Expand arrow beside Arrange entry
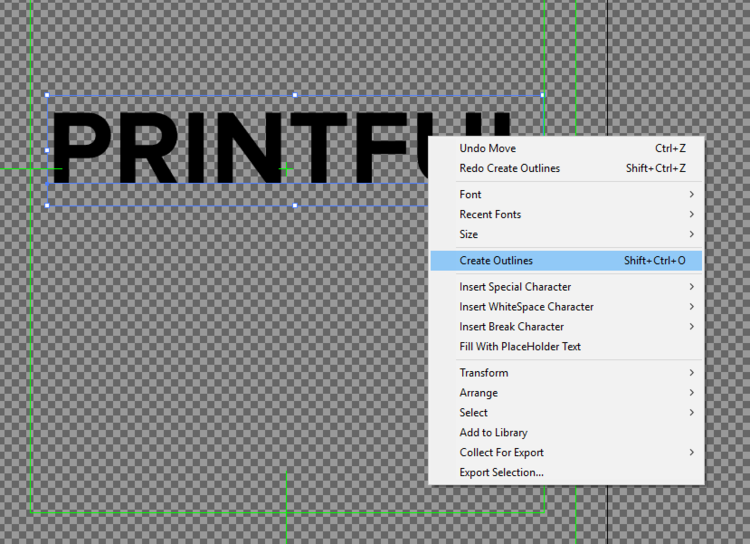 (x=692, y=393)
